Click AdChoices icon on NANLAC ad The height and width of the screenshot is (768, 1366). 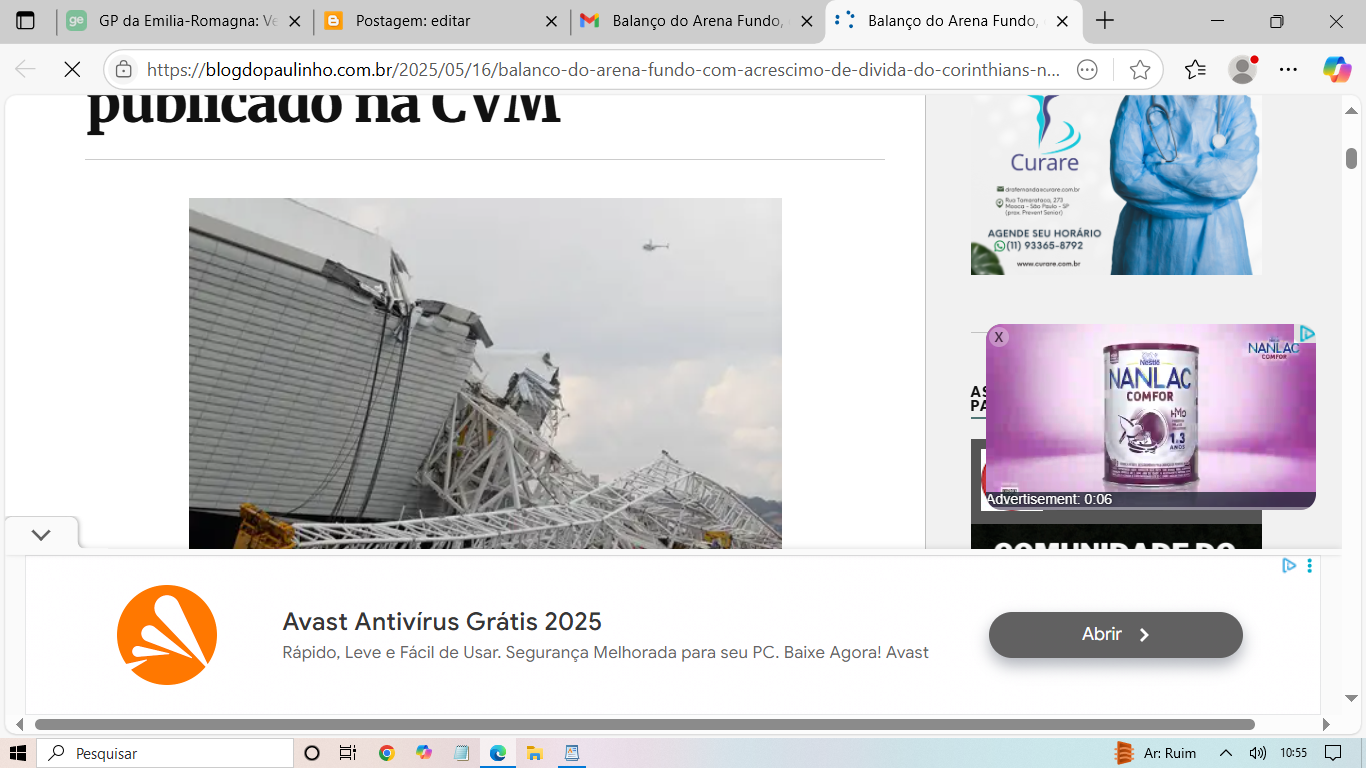coord(1306,333)
